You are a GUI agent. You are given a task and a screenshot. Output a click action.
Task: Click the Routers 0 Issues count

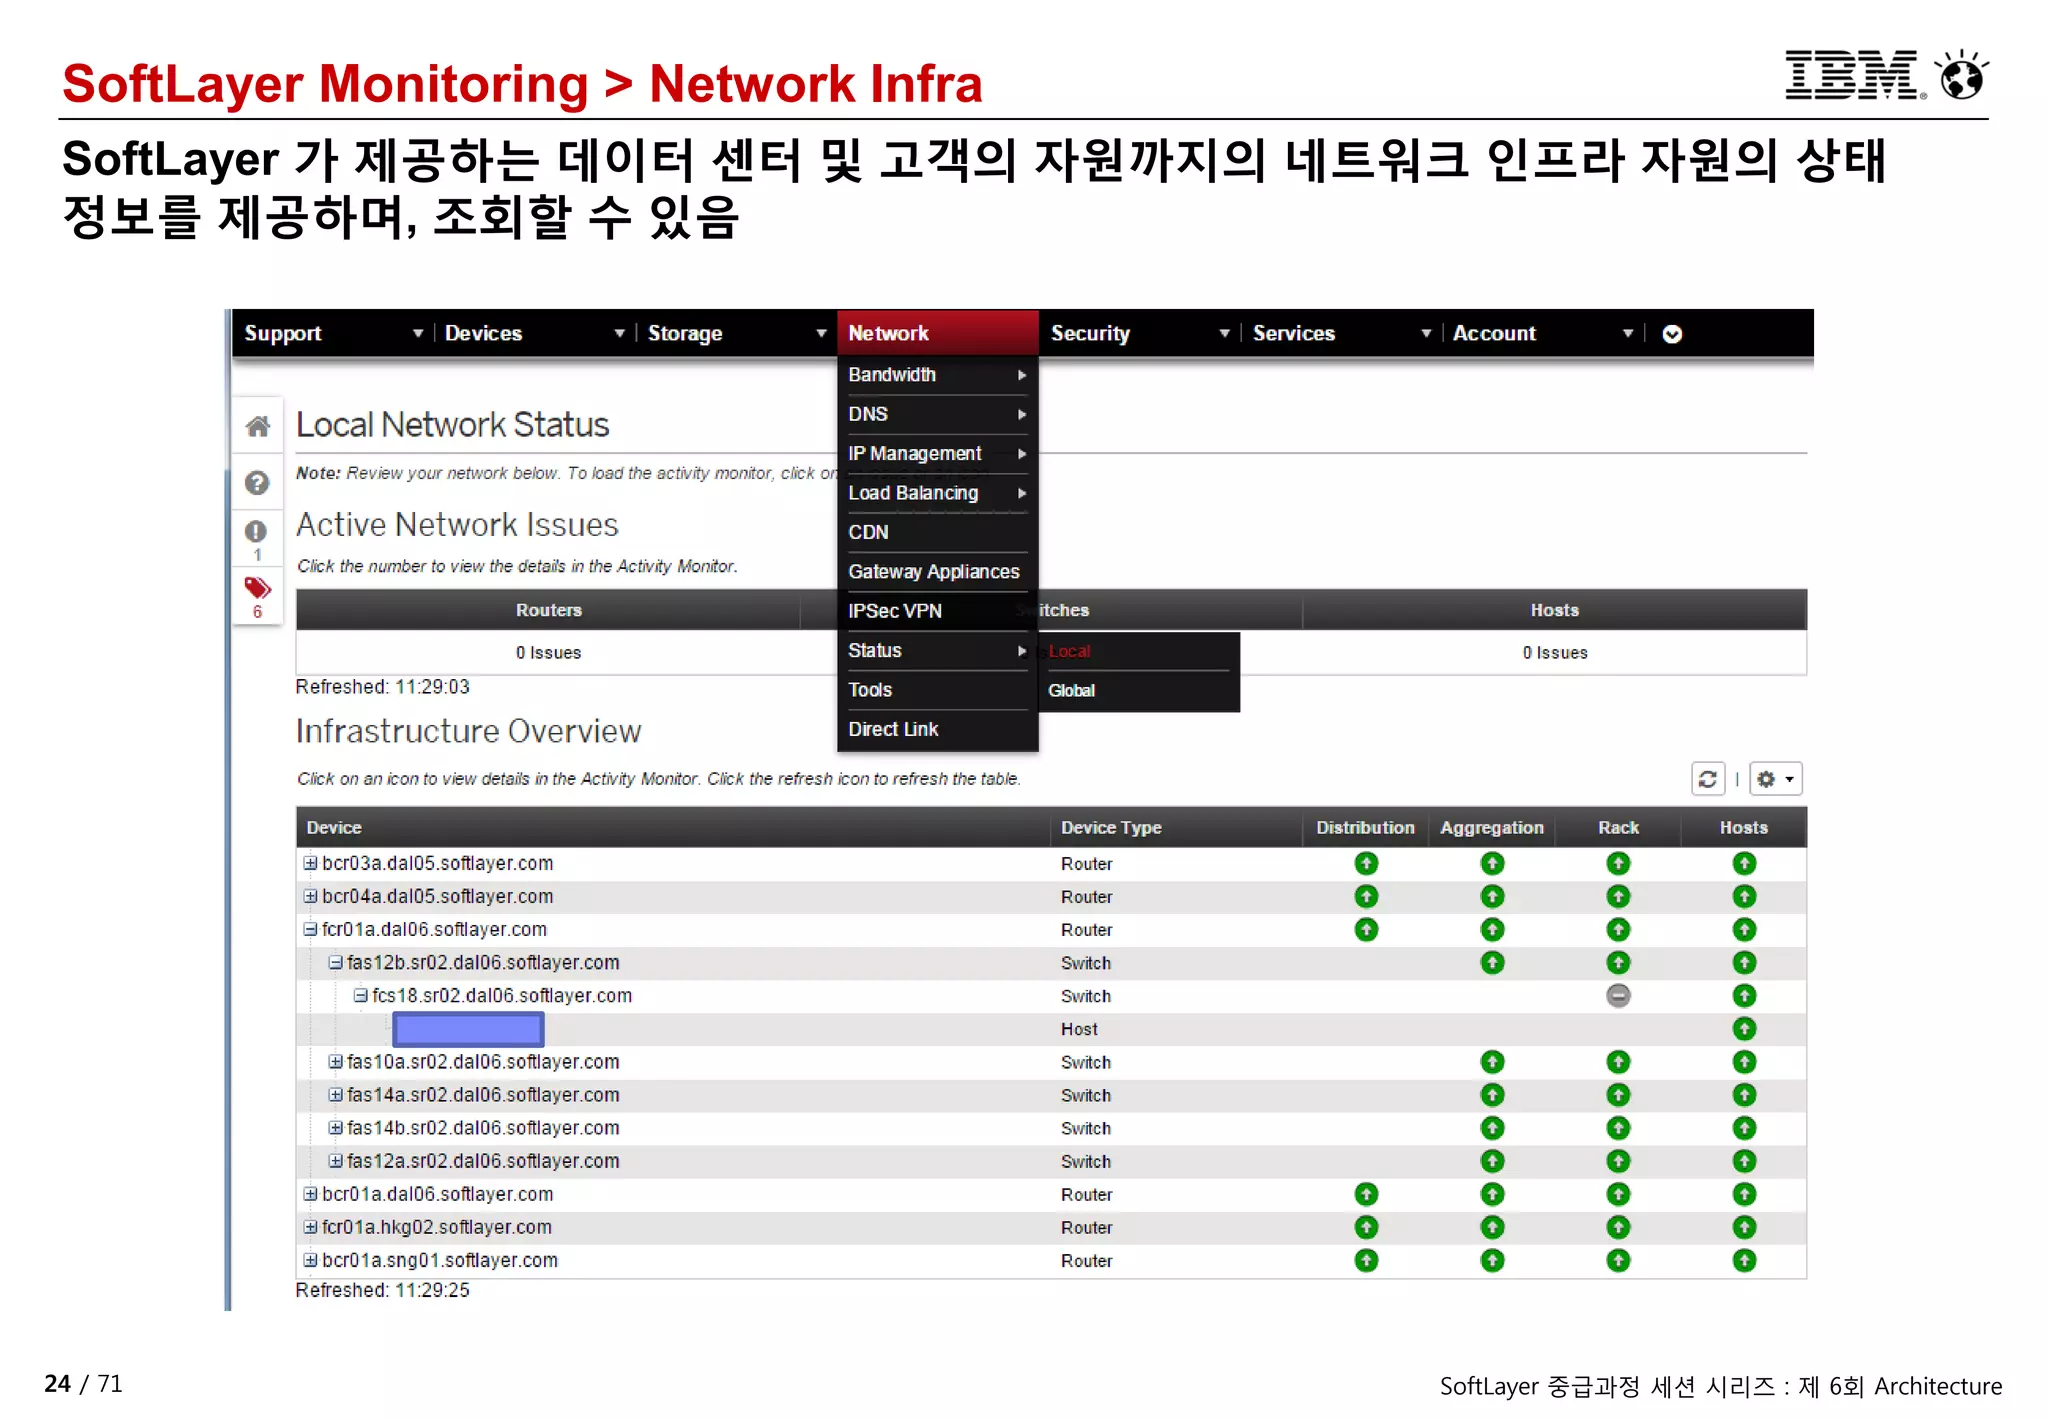pyautogui.click(x=548, y=653)
